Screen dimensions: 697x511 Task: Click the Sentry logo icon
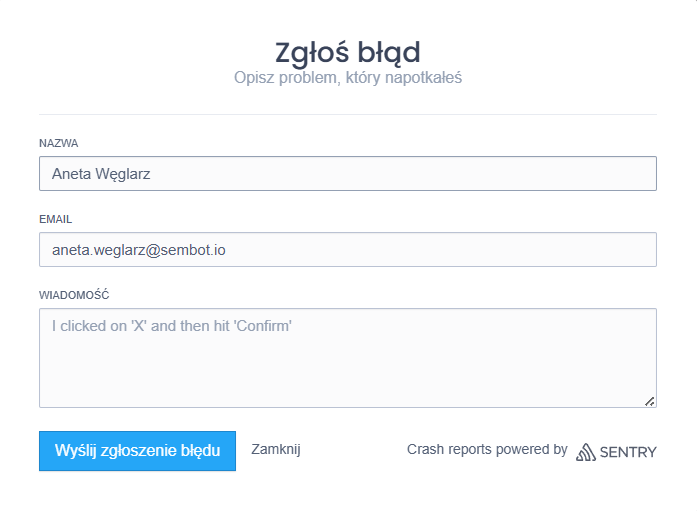[586, 451]
